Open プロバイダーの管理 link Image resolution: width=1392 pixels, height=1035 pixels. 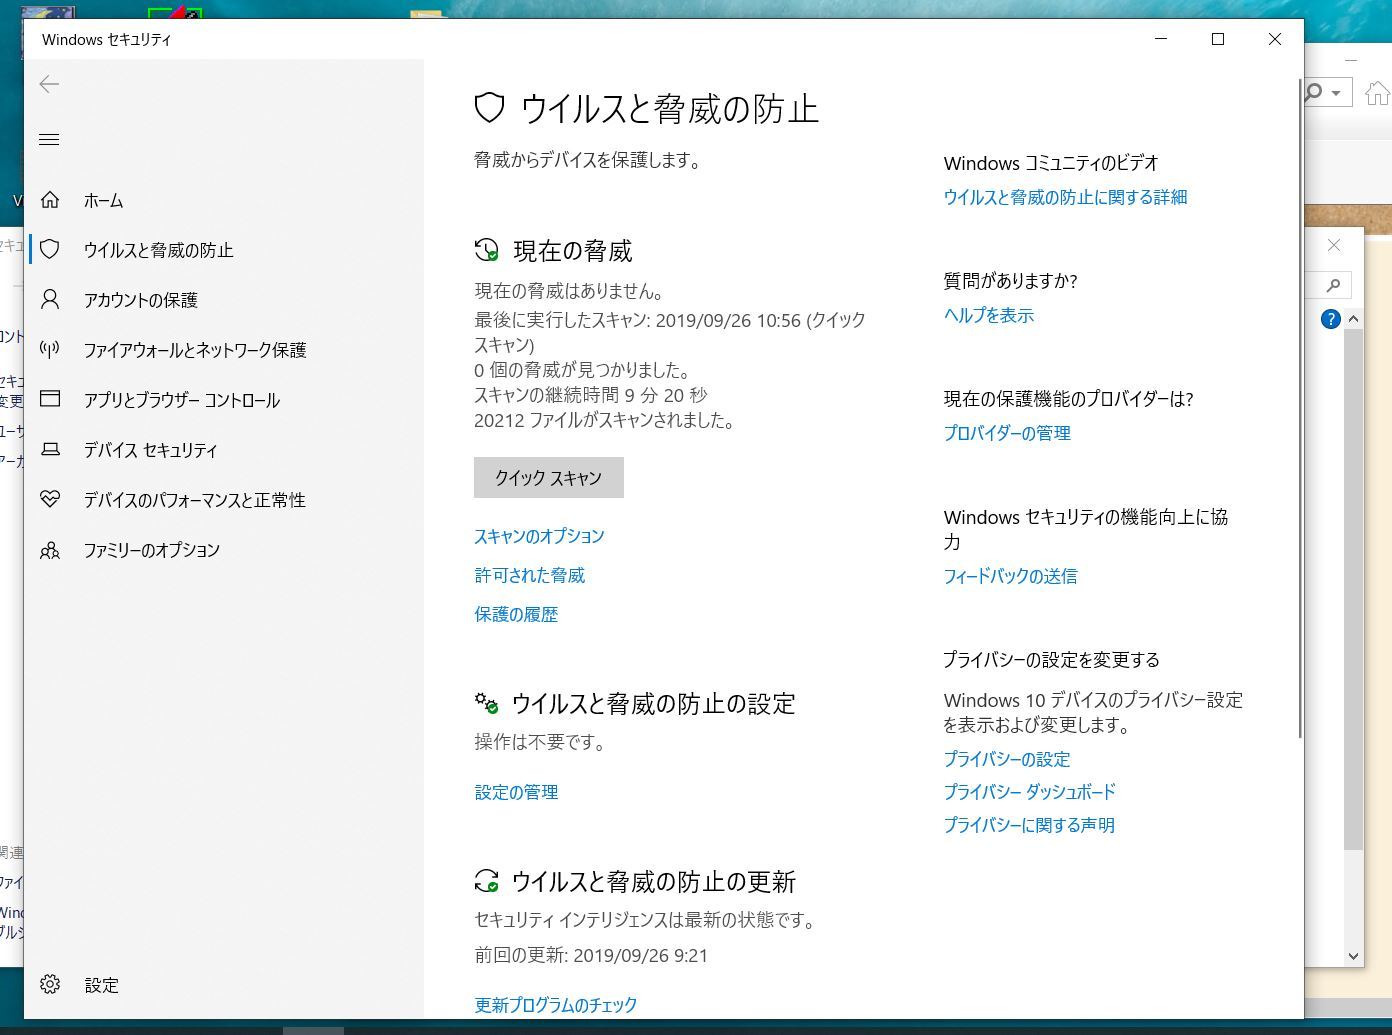coord(1007,433)
